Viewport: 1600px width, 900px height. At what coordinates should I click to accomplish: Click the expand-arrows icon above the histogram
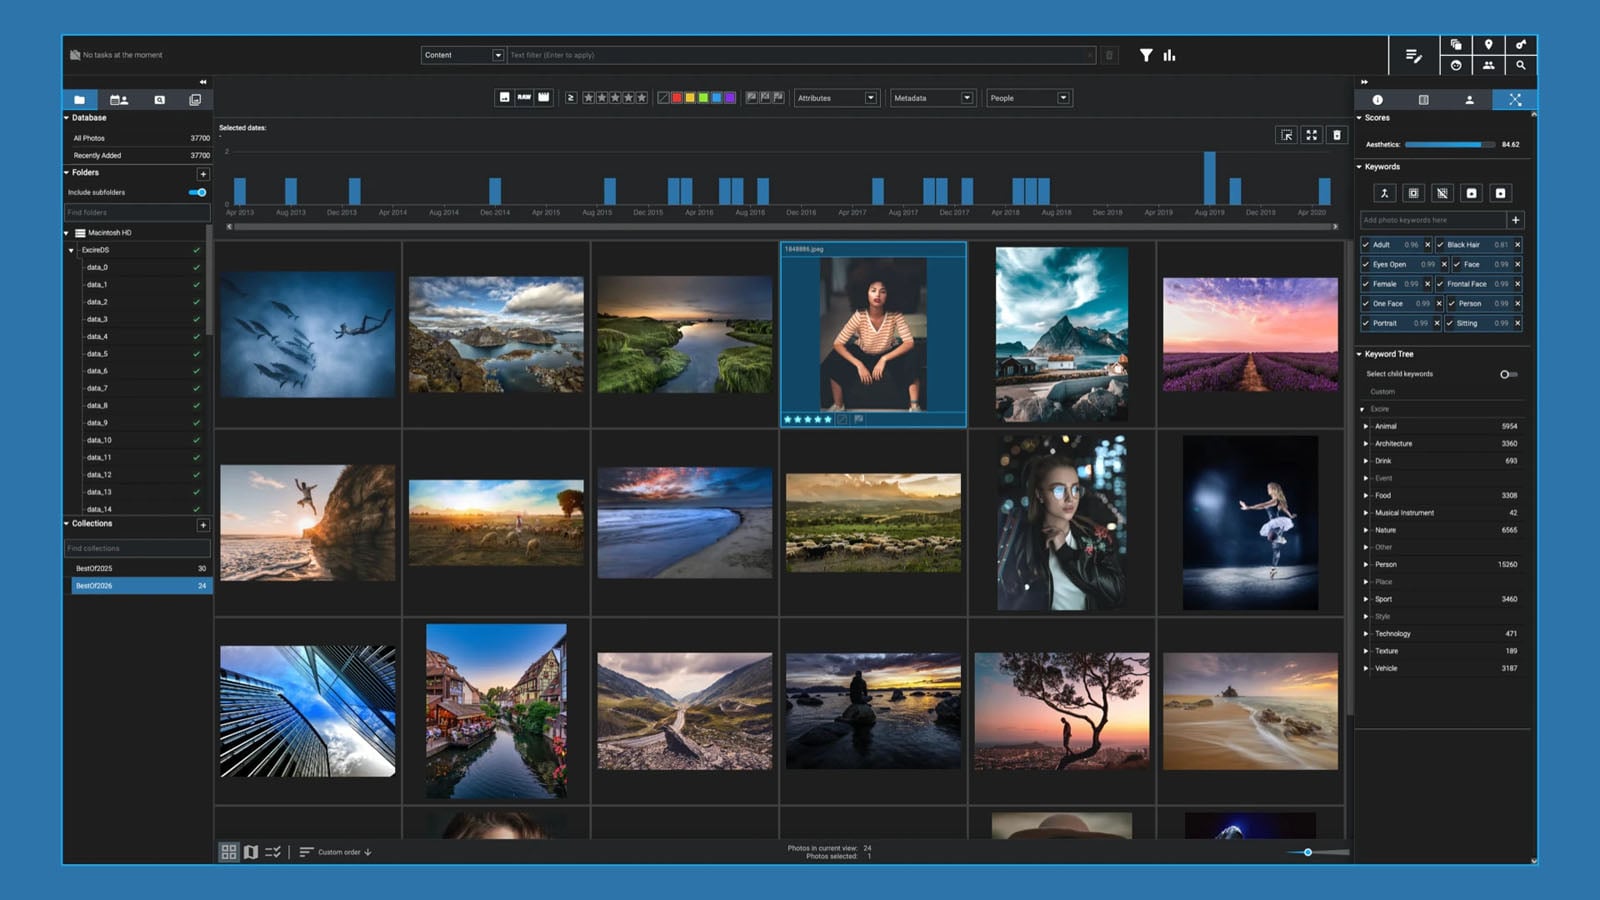pos(1311,135)
